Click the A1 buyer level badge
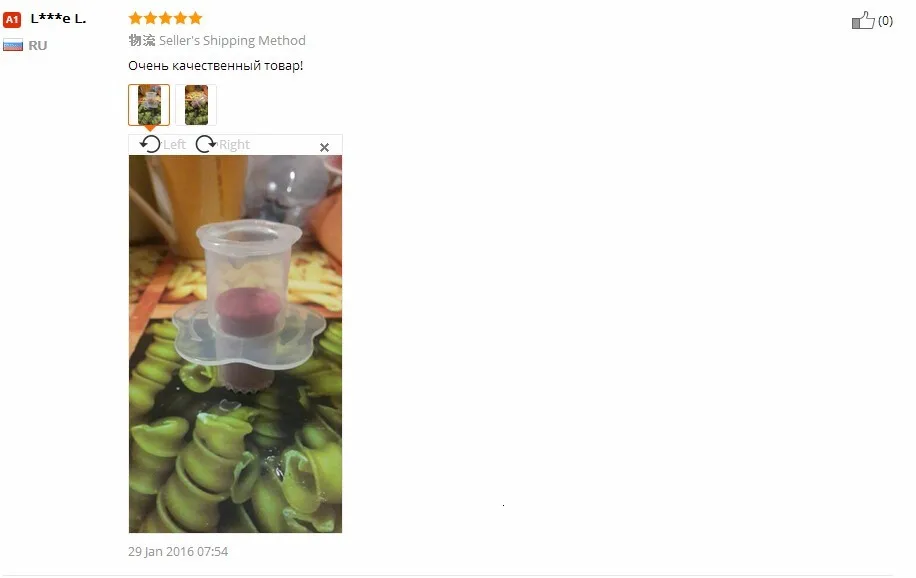The height and width of the screenshot is (578, 916). pyautogui.click(x=12, y=19)
